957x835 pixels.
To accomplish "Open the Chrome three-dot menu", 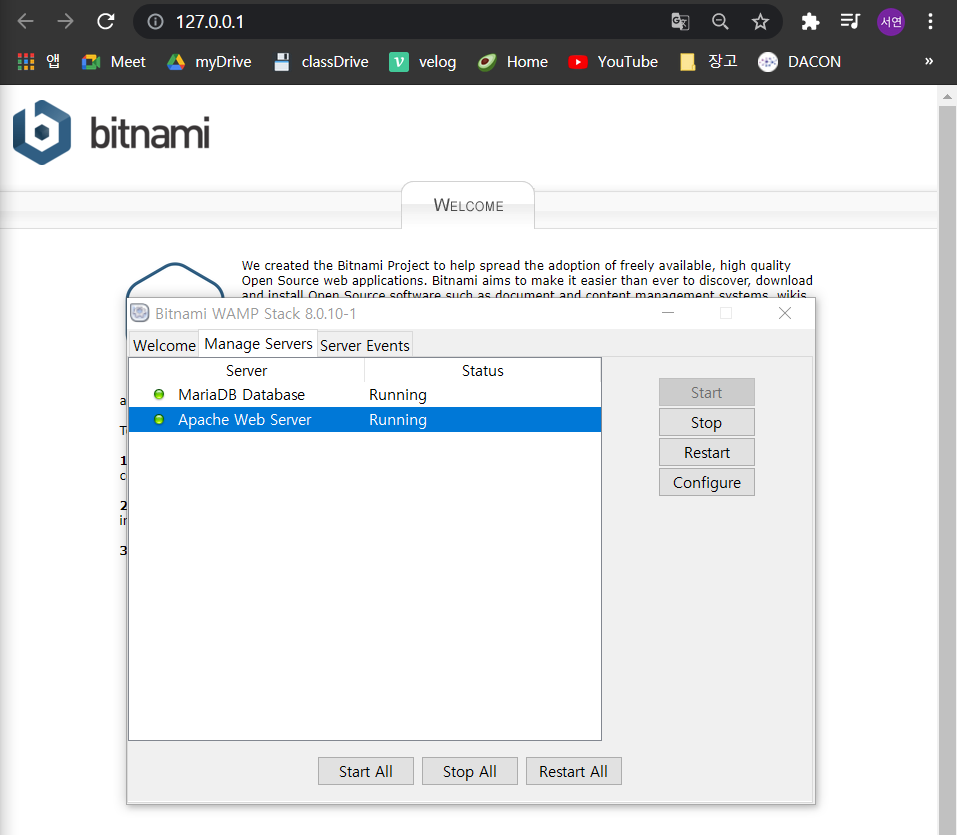I will (x=931, y=21).
